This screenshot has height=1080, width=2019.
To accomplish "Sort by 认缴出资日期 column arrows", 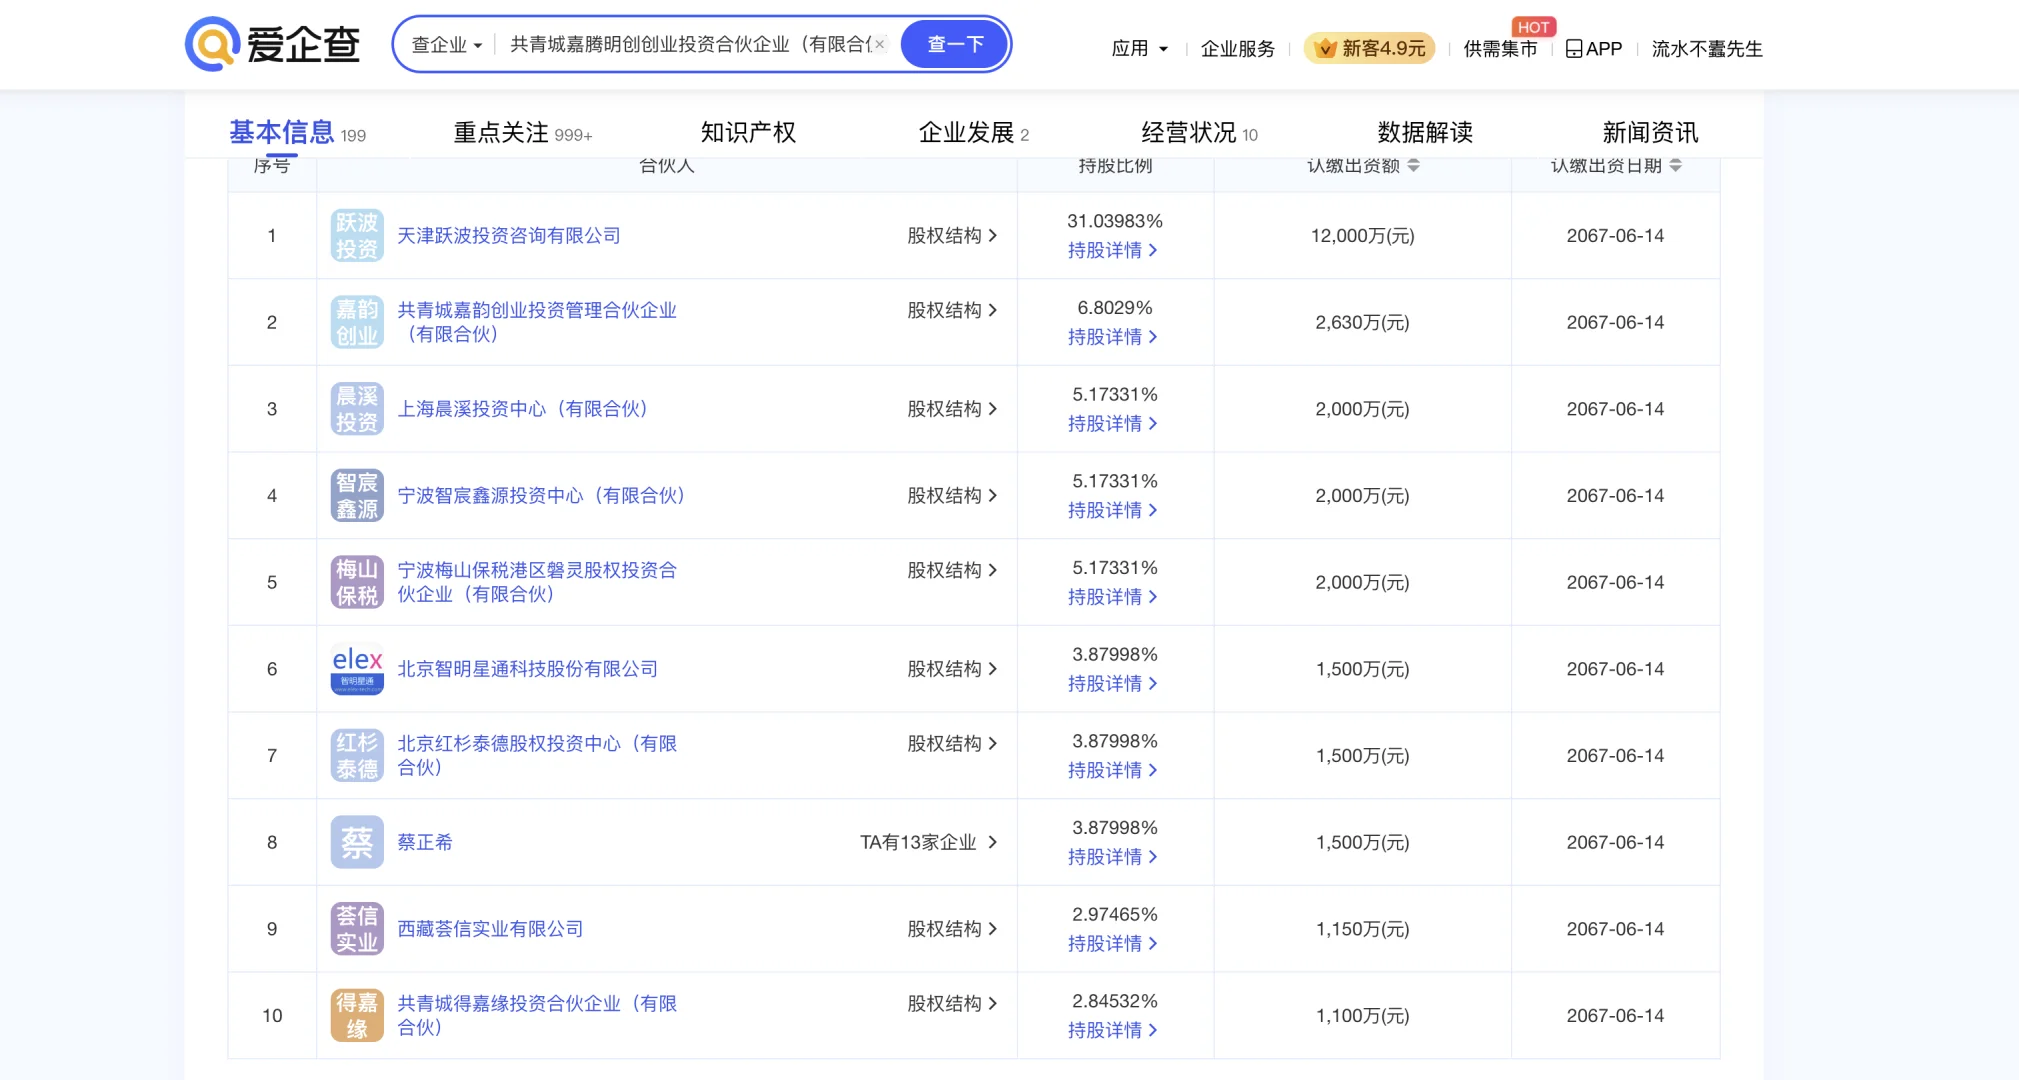I will [1675, 165].
